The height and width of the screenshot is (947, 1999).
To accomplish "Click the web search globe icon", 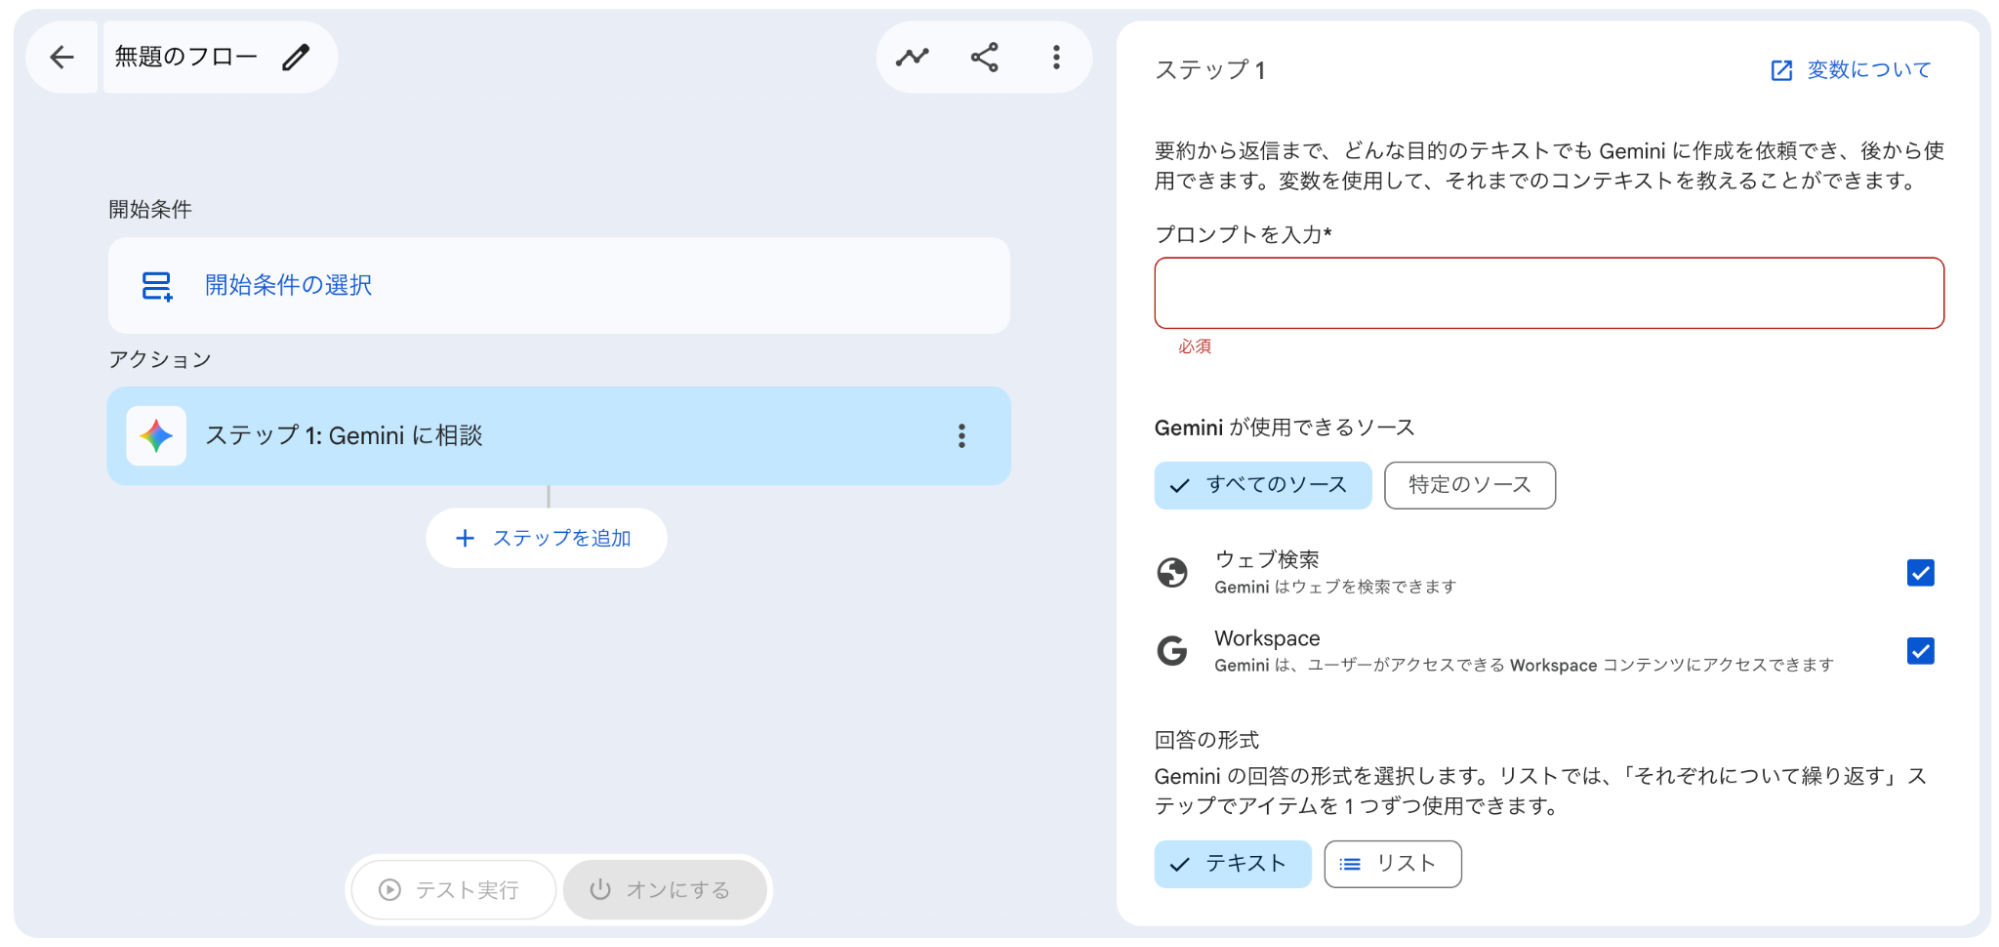I will [1172, 573].
